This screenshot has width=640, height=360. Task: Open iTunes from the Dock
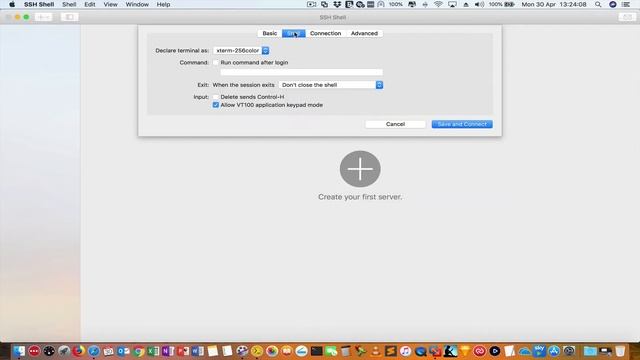click(x=405, y=351)
